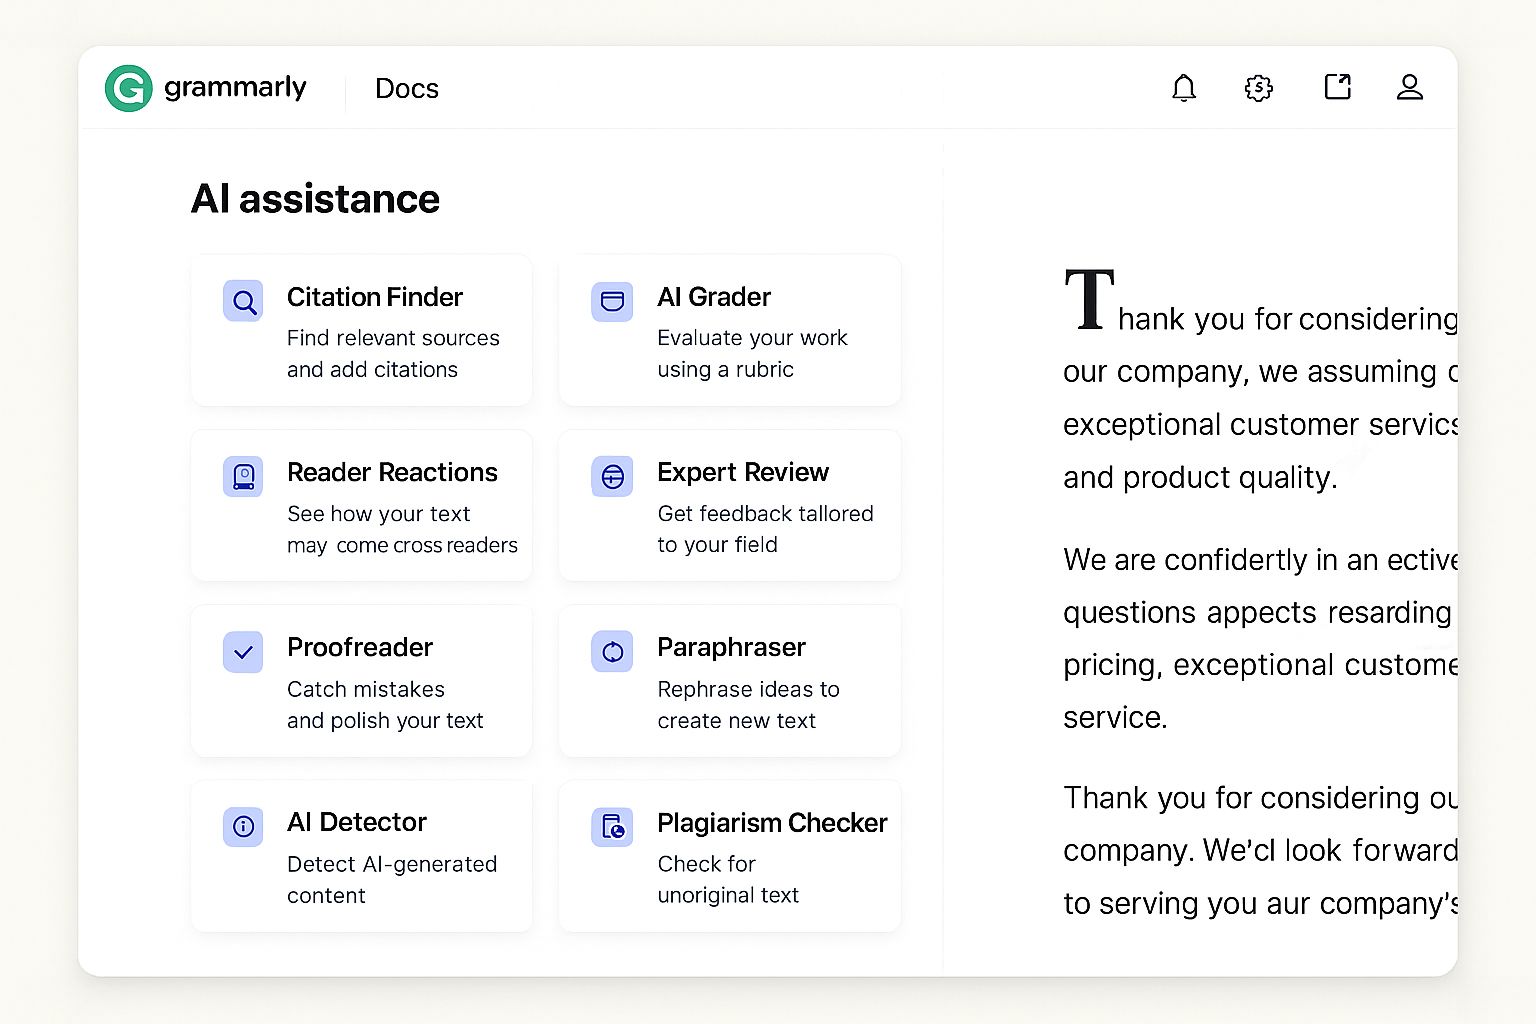Start the Proofreader title
This screenshot has width=1536, height=1024.
click(x=360, y=647)
